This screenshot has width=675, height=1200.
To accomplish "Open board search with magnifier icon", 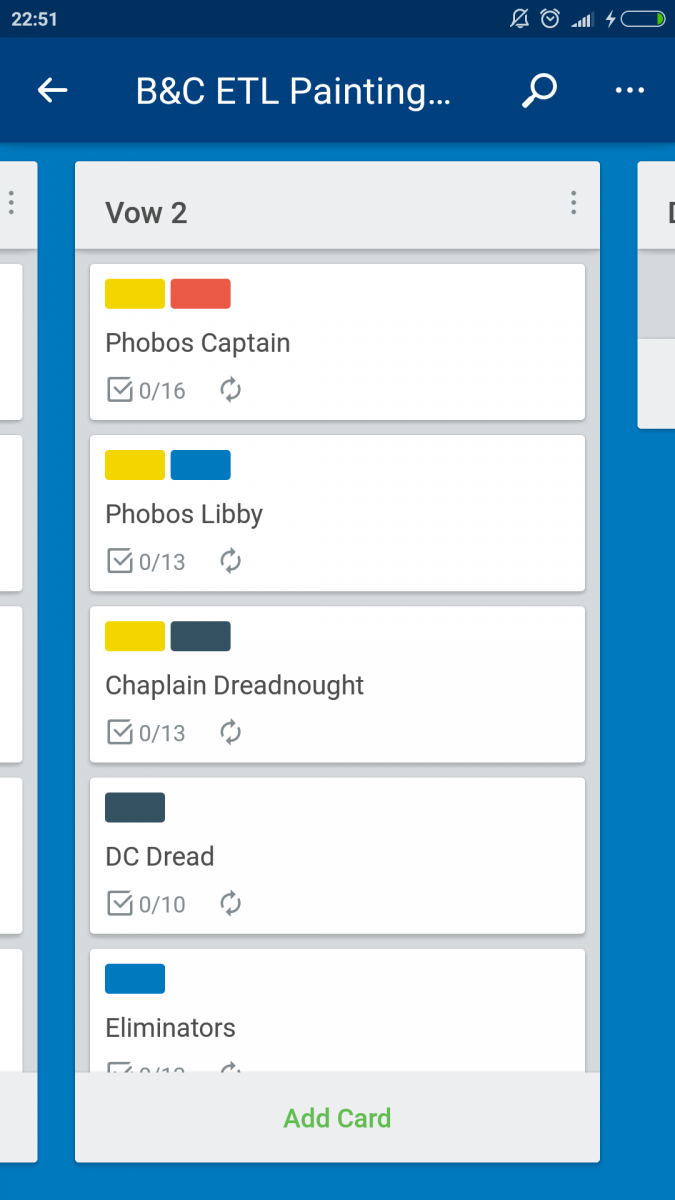I will [x=539, y=91].
